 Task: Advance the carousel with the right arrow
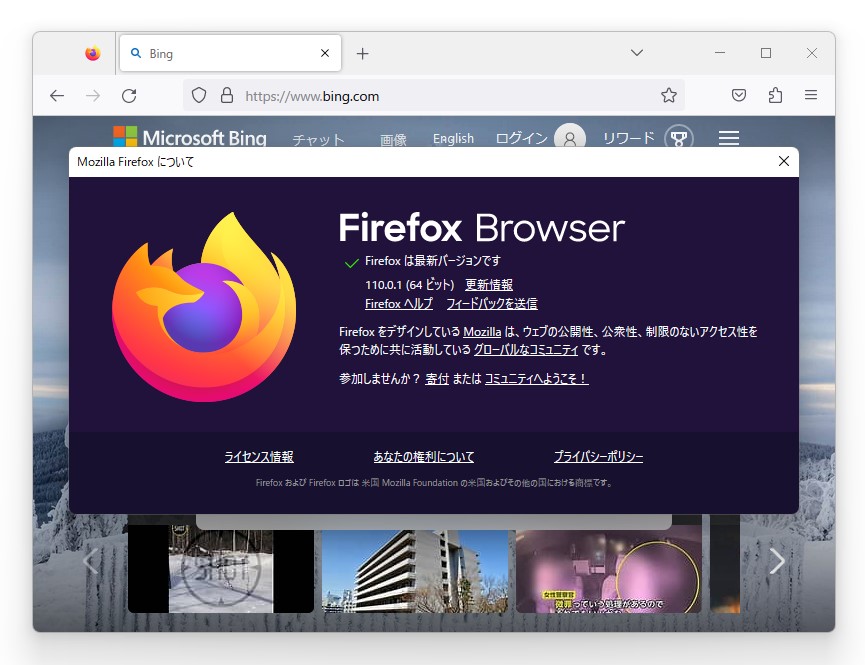pyautogui.click(x=777, y=562)
